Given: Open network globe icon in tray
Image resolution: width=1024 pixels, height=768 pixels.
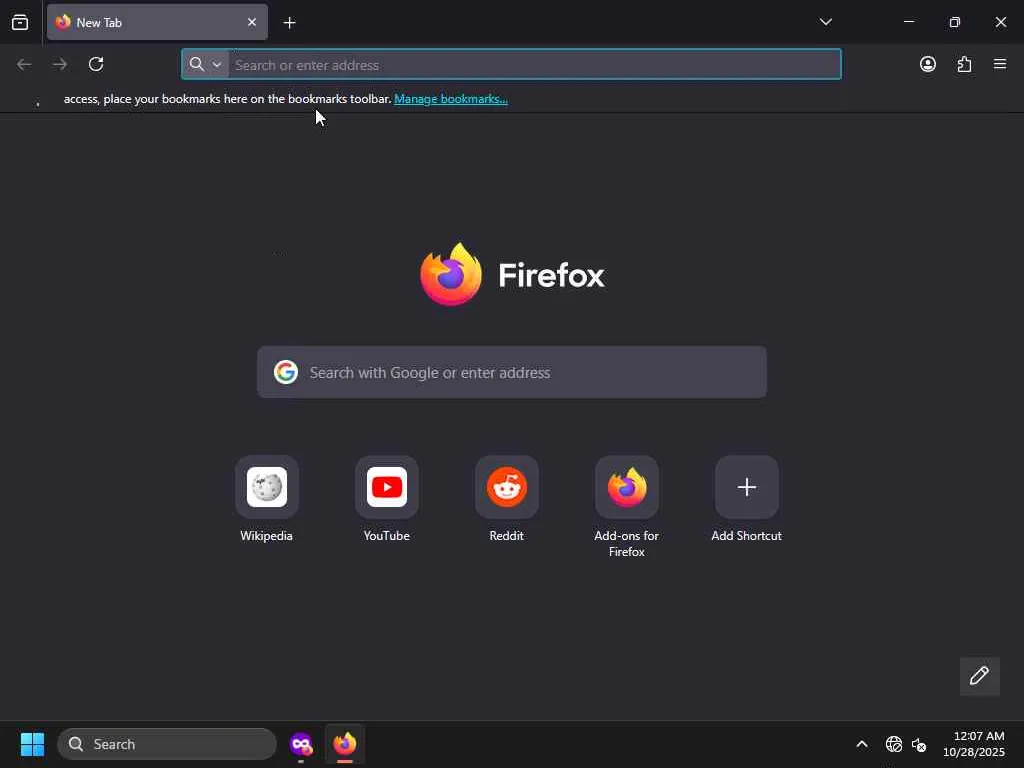Looking at the screenshot, I should pos(893,744).
